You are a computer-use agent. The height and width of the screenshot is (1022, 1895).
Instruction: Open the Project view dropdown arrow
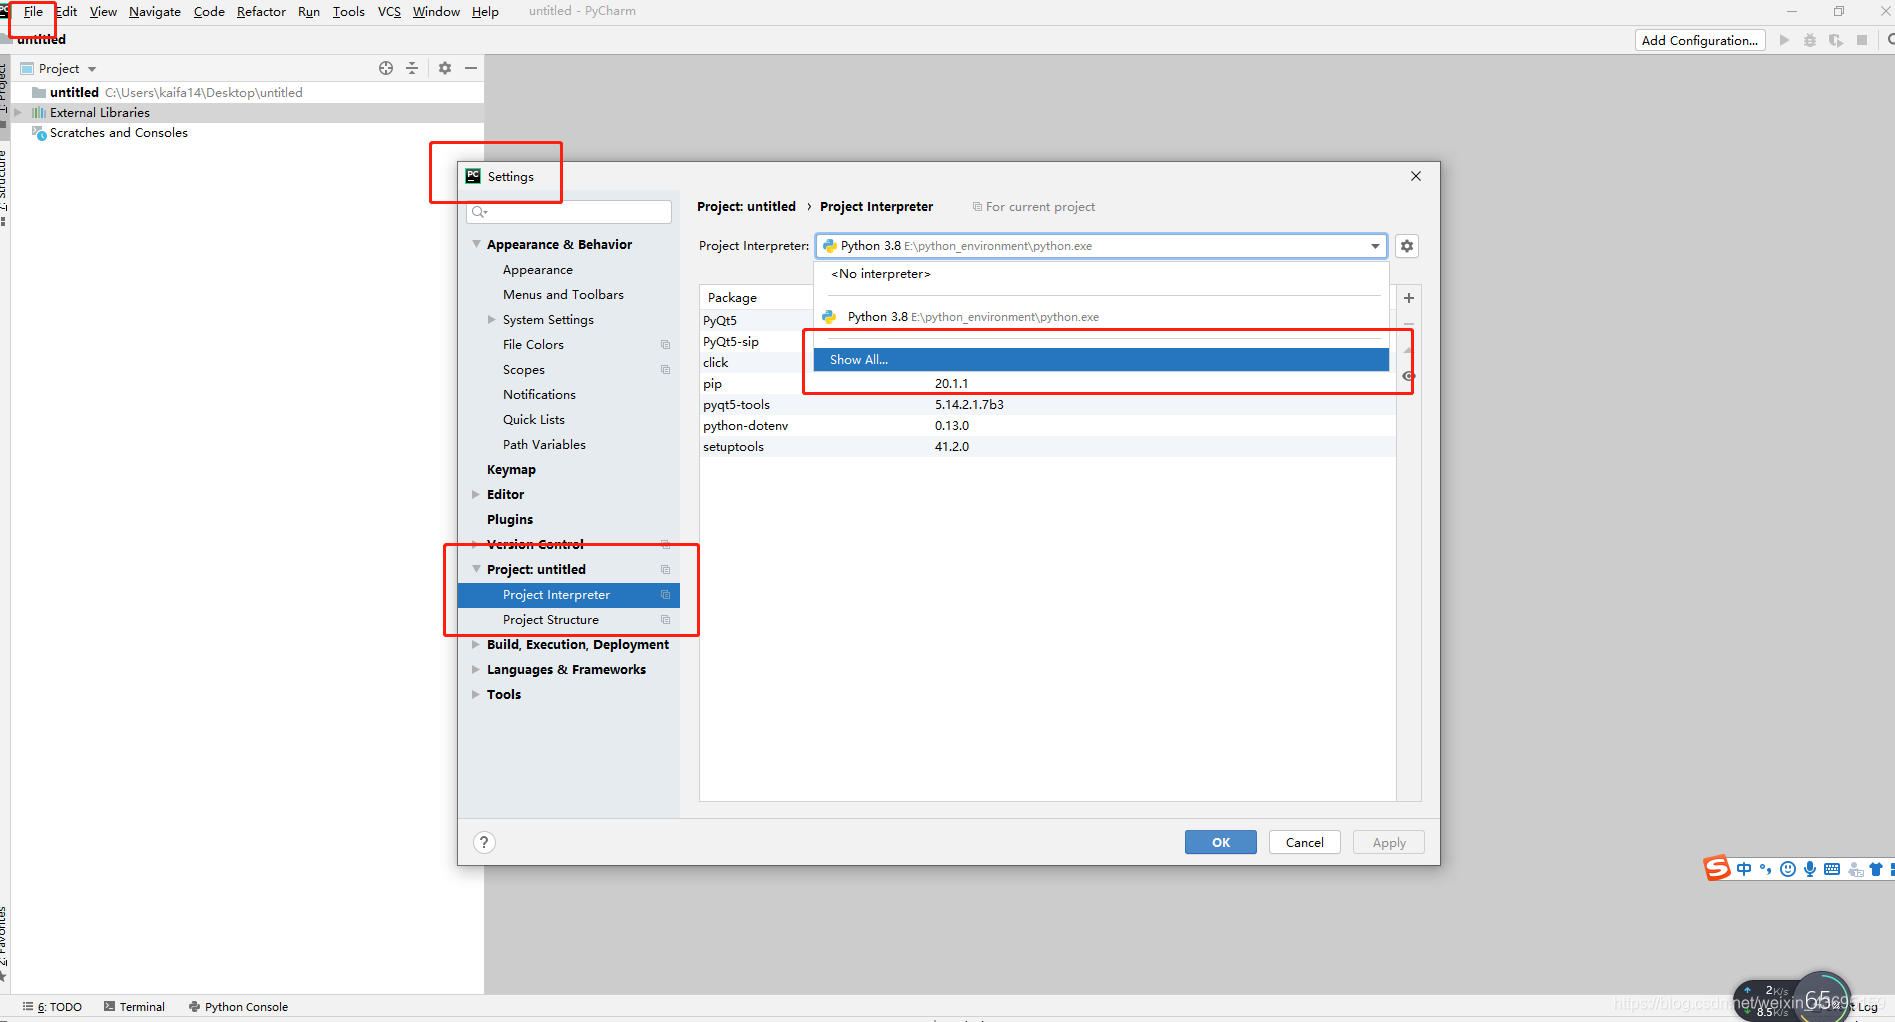click(92, 69)
